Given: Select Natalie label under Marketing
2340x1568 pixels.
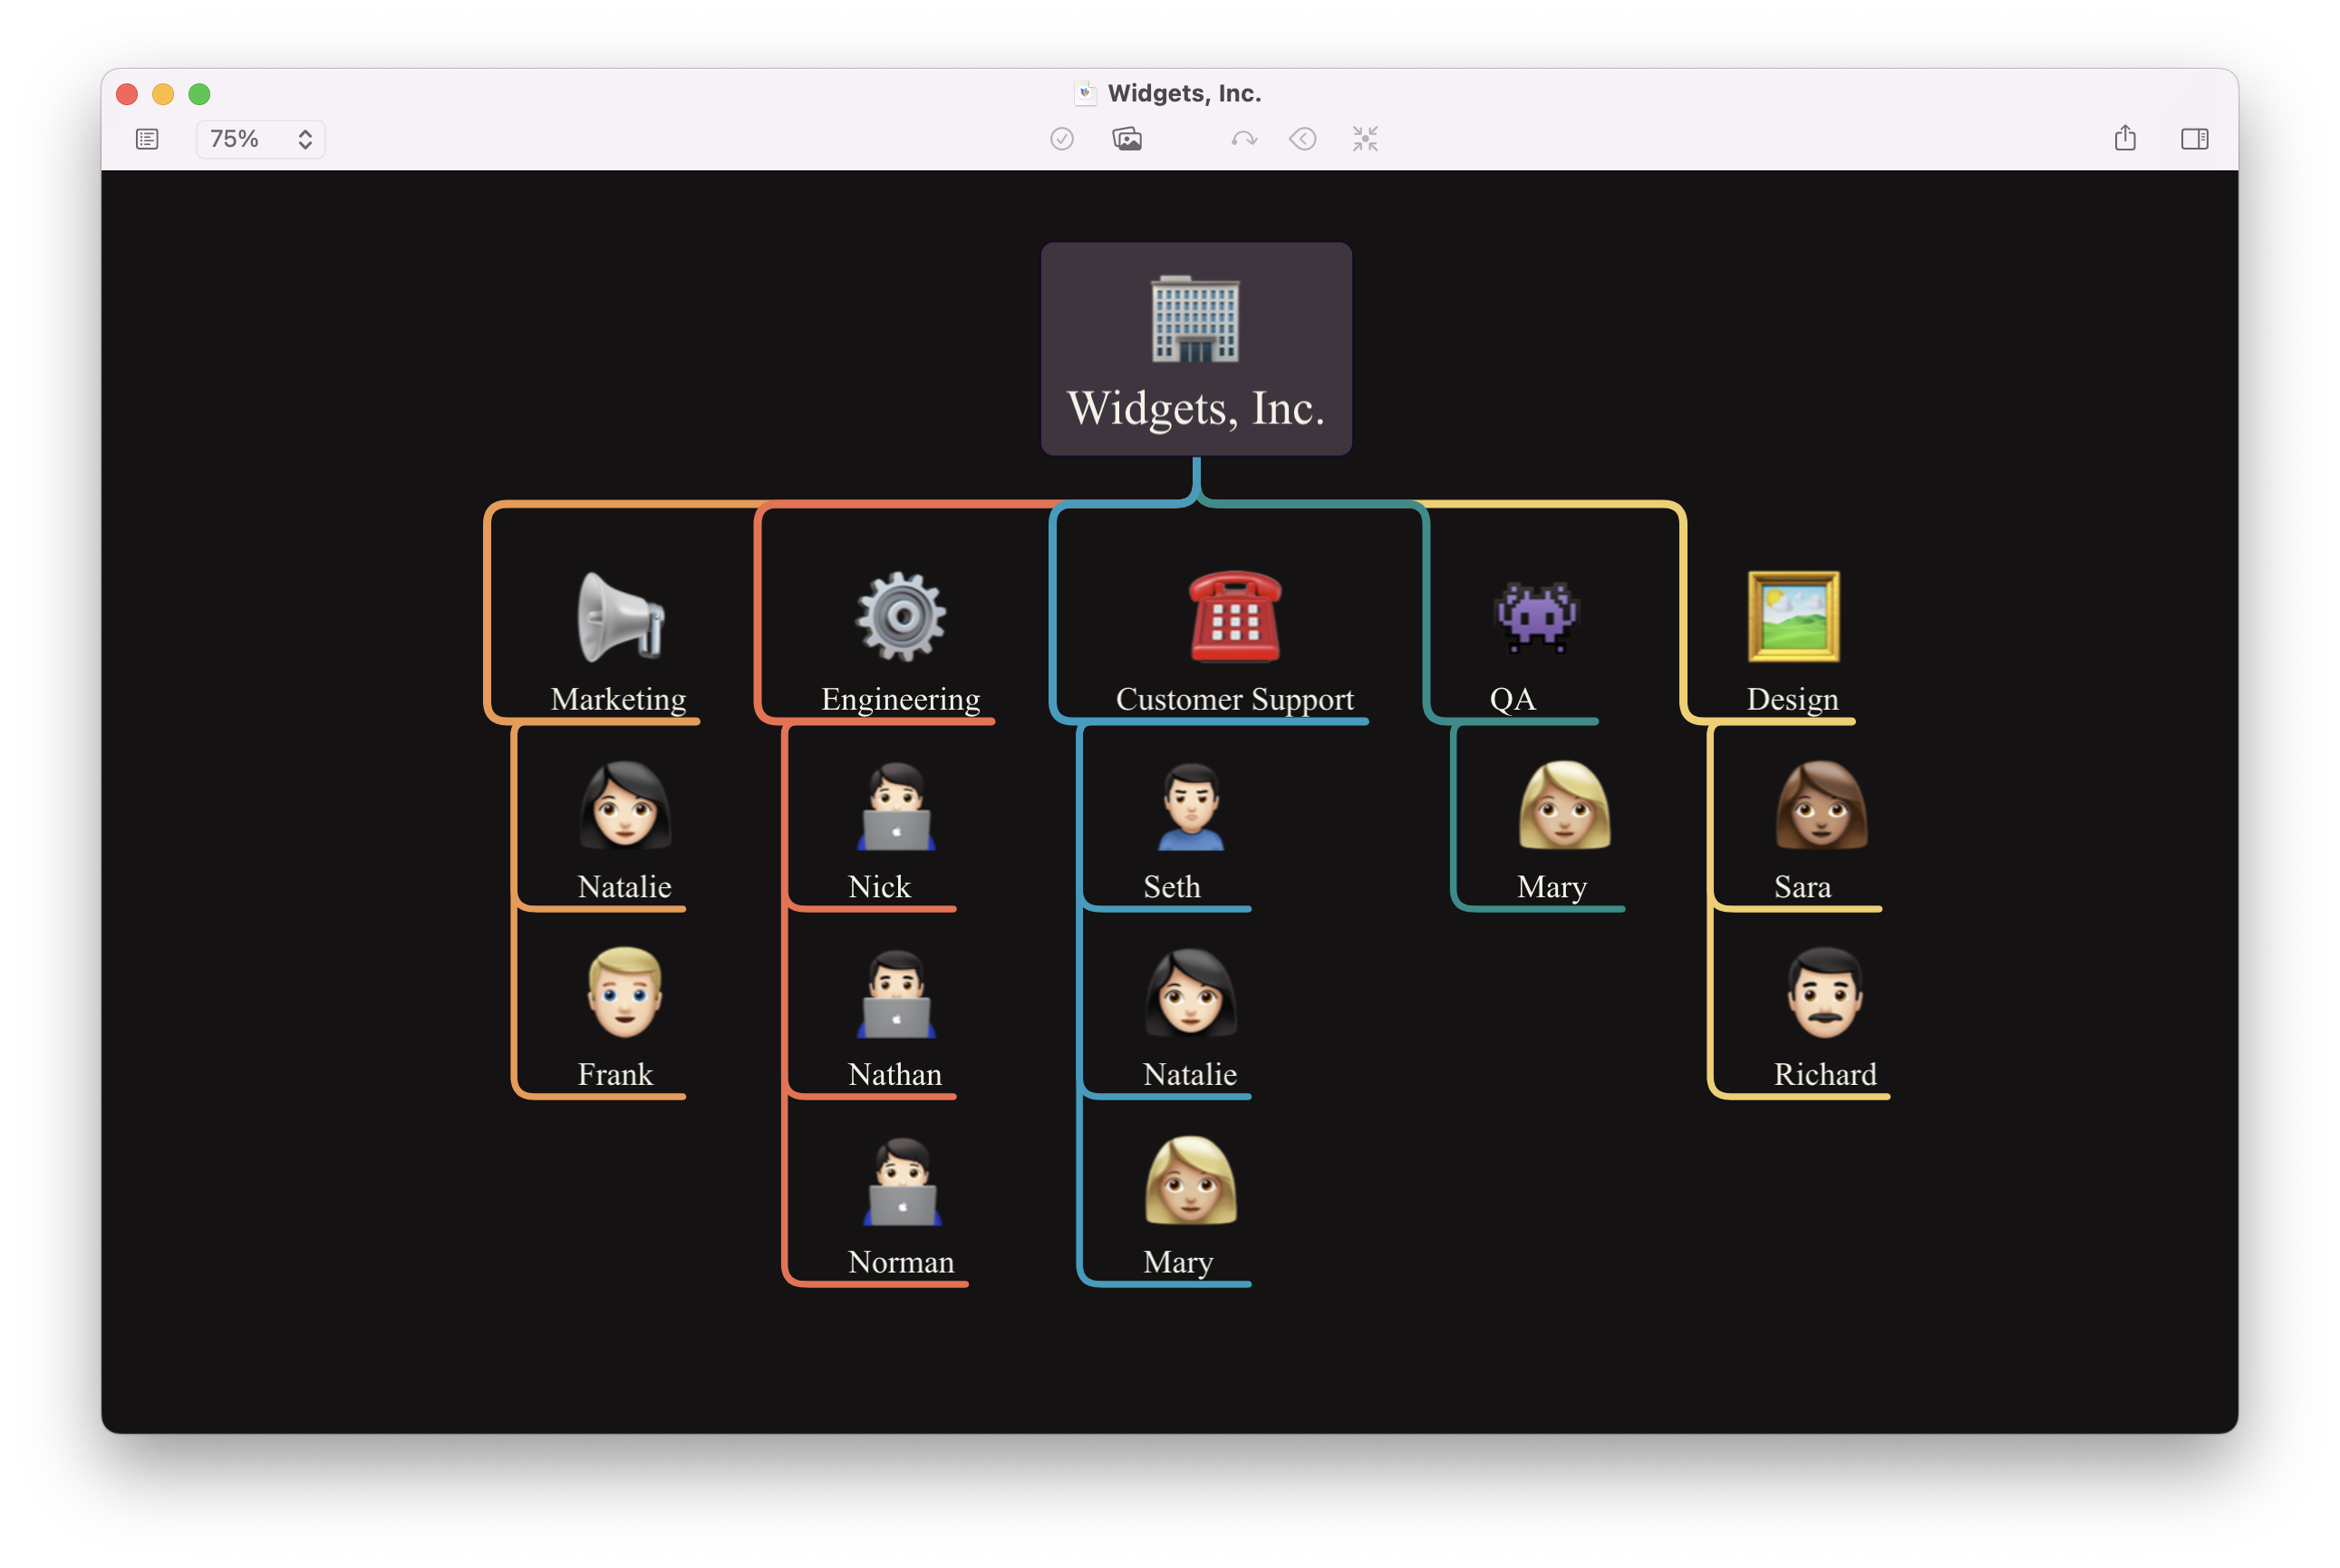Looking at the screenshot, I should (x=624, y=886).
